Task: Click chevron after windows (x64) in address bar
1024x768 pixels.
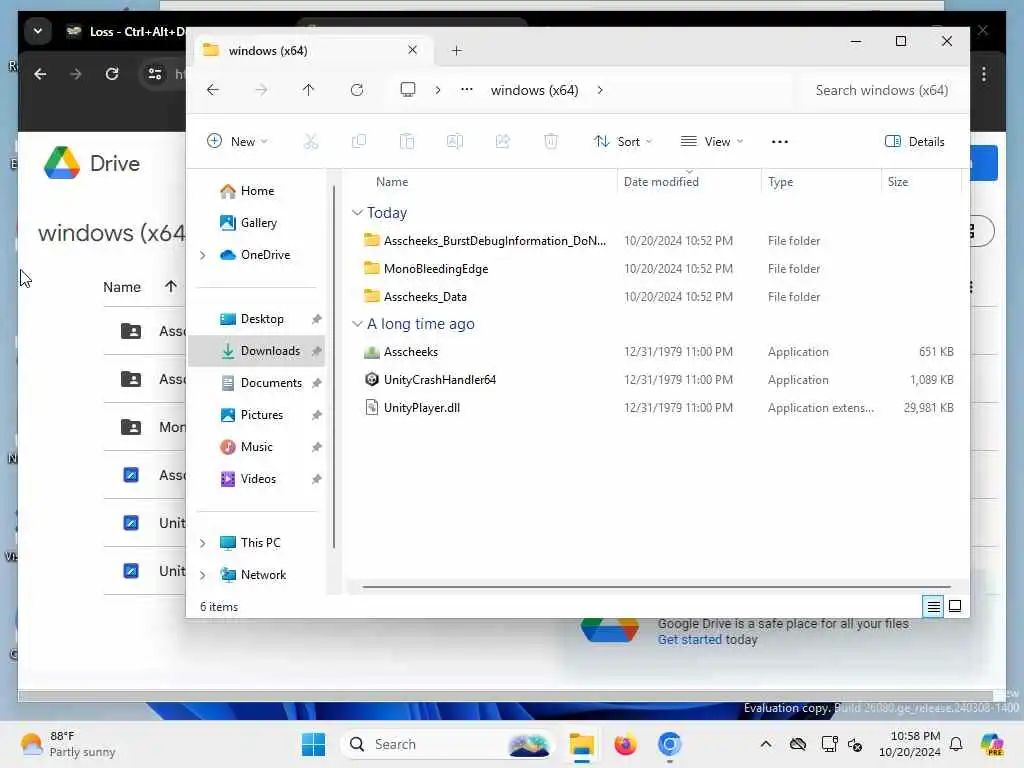Action: [600, 89]
